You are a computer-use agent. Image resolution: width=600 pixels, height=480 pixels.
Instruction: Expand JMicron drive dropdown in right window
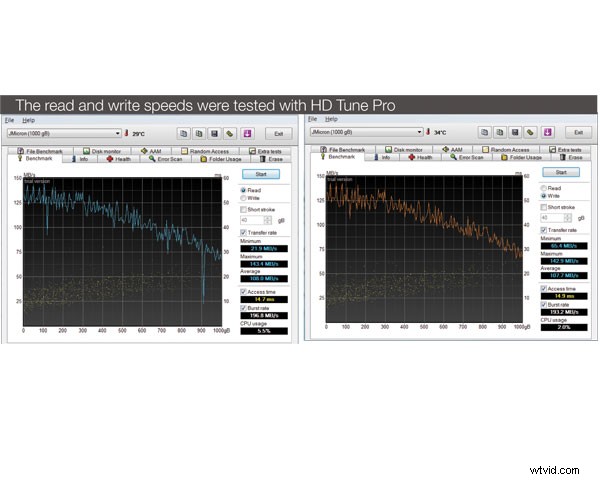418,132
